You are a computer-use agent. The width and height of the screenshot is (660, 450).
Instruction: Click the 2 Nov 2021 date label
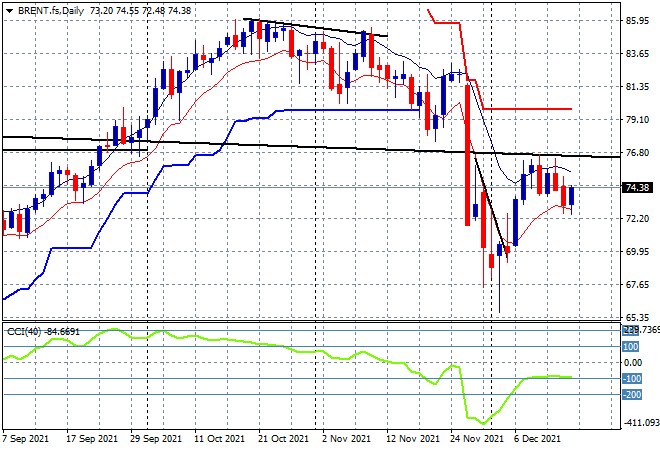coord(346,439)
